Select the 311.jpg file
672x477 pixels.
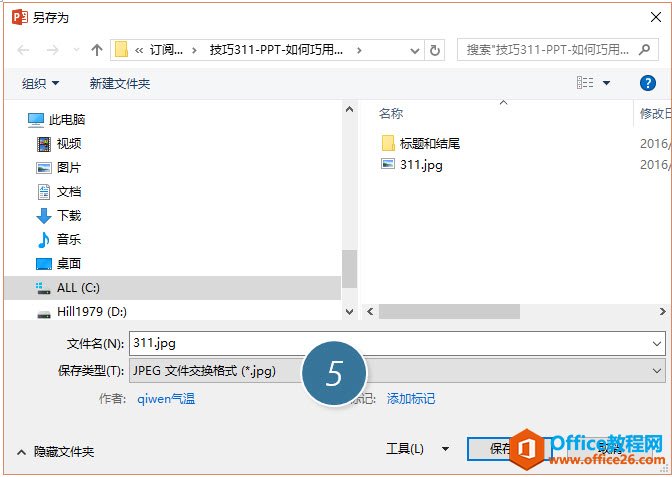click(411, 165)
